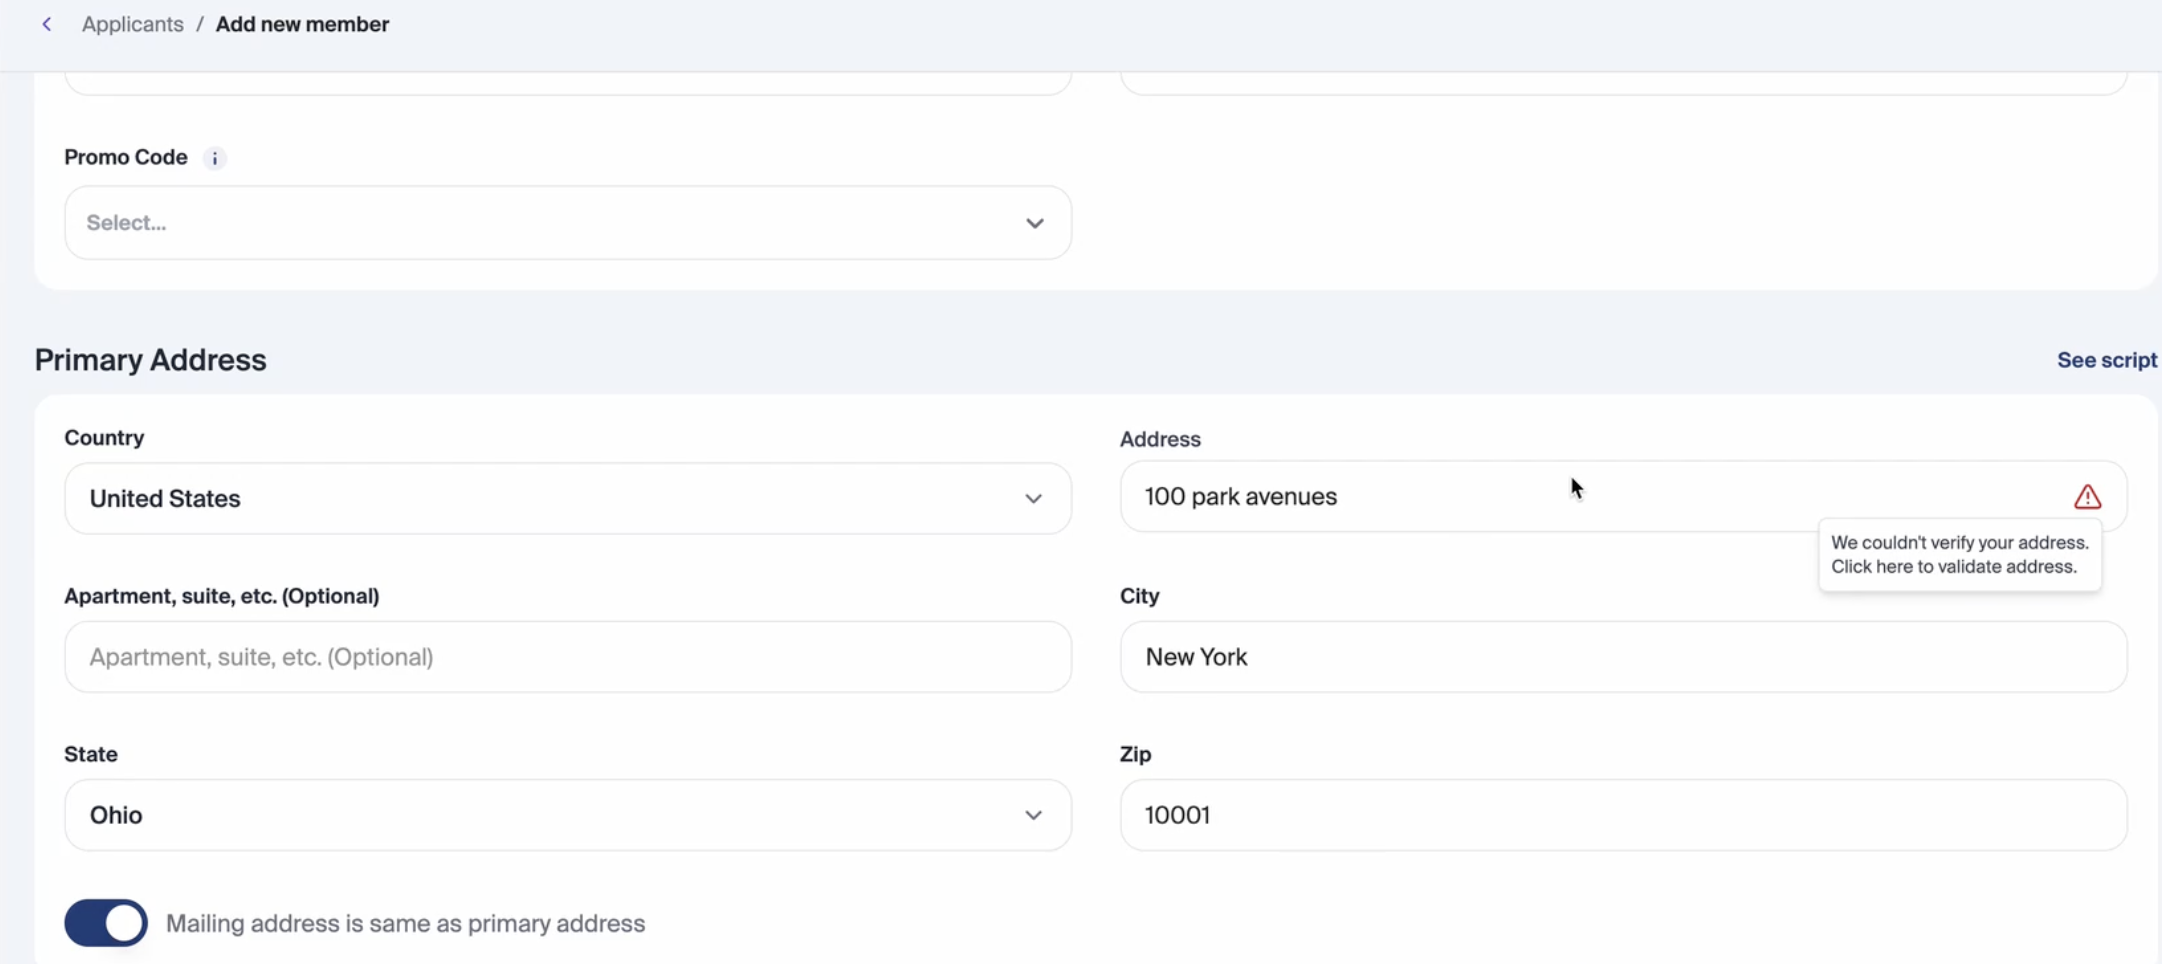The height and width of the screenshot is (964, 2162).
Task: Click the Promo Code dropdown chevron
Action: tap(1034, 223)
